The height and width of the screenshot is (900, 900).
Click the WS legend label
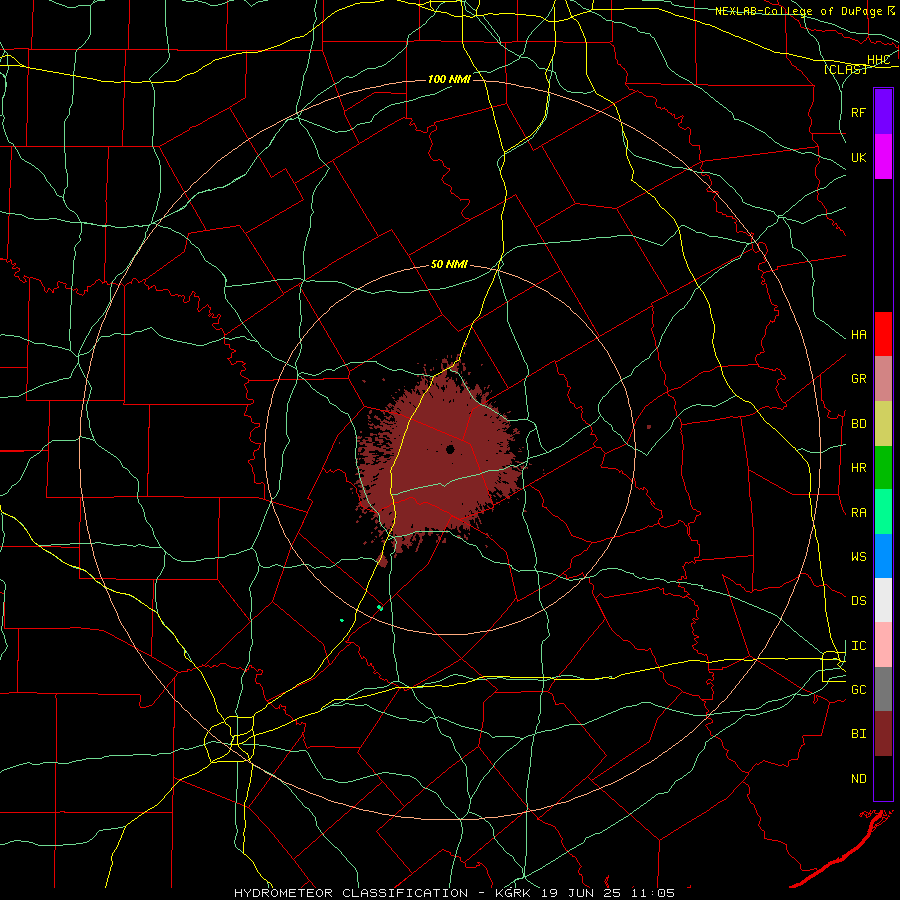pos(858,557)
